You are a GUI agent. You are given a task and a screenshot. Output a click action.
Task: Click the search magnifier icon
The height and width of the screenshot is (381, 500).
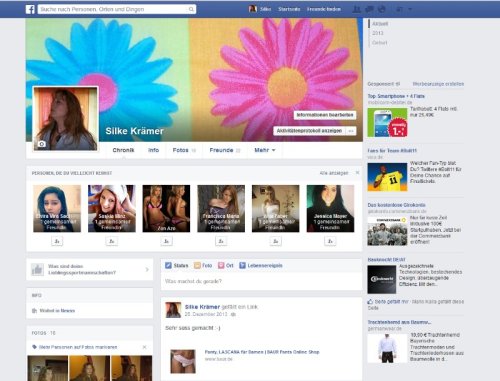(191, 9)
